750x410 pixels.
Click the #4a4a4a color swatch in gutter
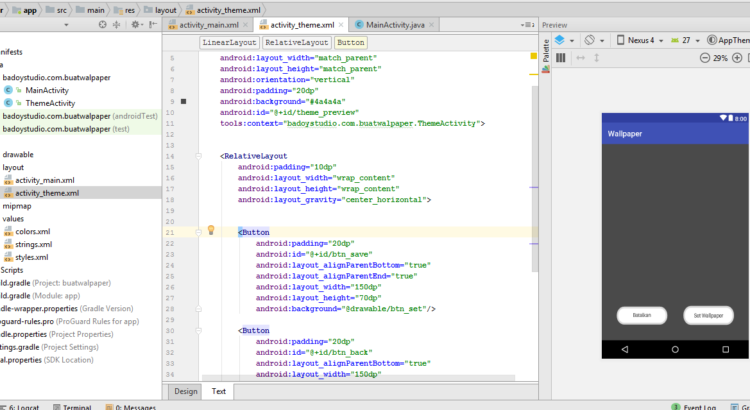(x=183, y=101)
